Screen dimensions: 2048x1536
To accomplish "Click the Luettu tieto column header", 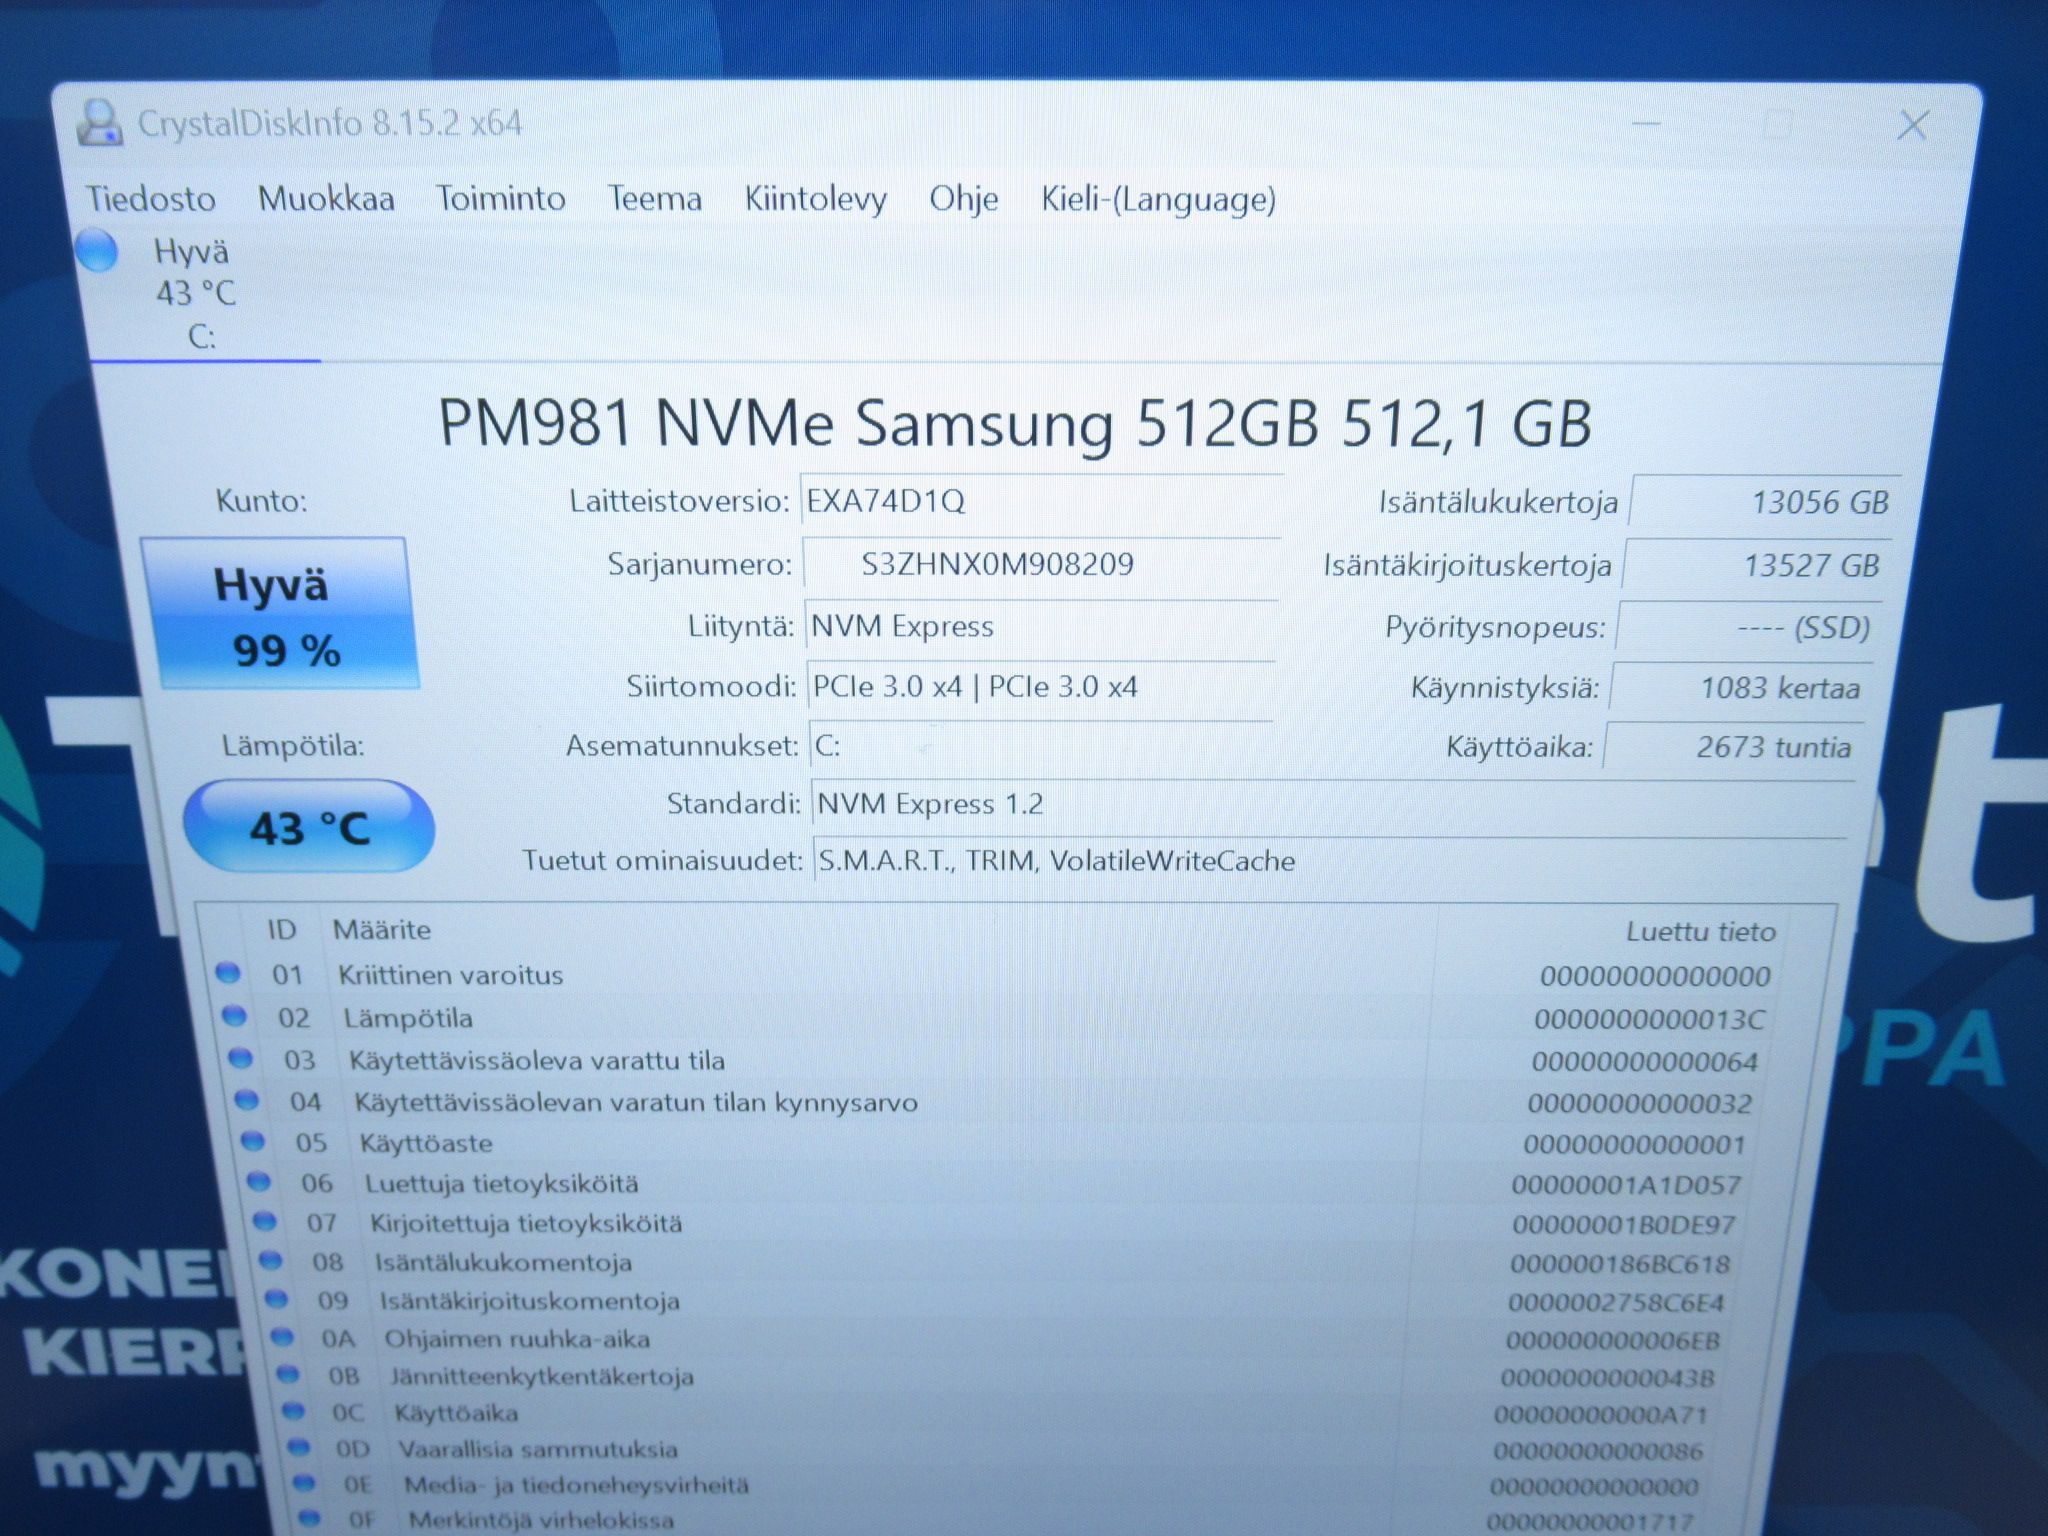I will (x=1700, y=932).
